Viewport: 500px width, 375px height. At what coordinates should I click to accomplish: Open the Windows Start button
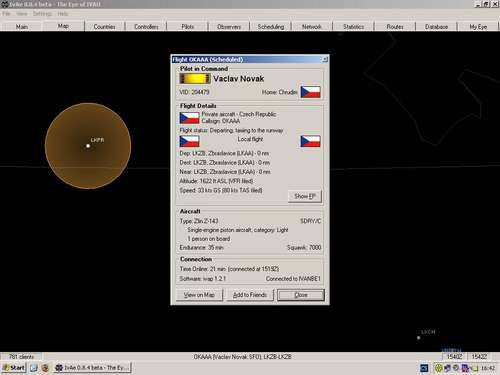[14, 368]
